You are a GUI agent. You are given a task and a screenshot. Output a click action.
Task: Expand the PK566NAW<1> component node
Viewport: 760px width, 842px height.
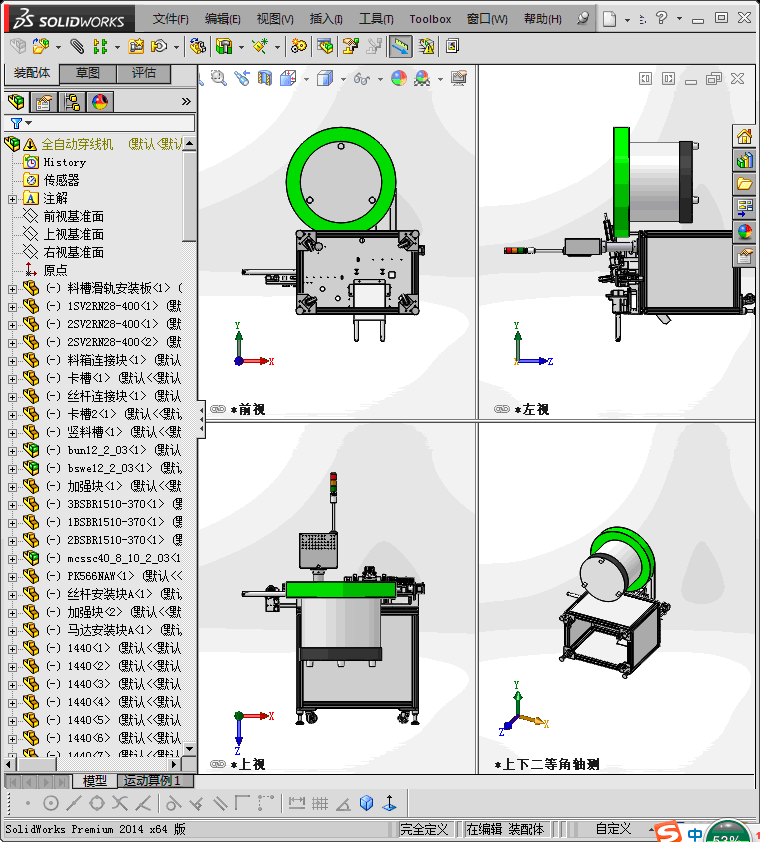tap(12, 577)
